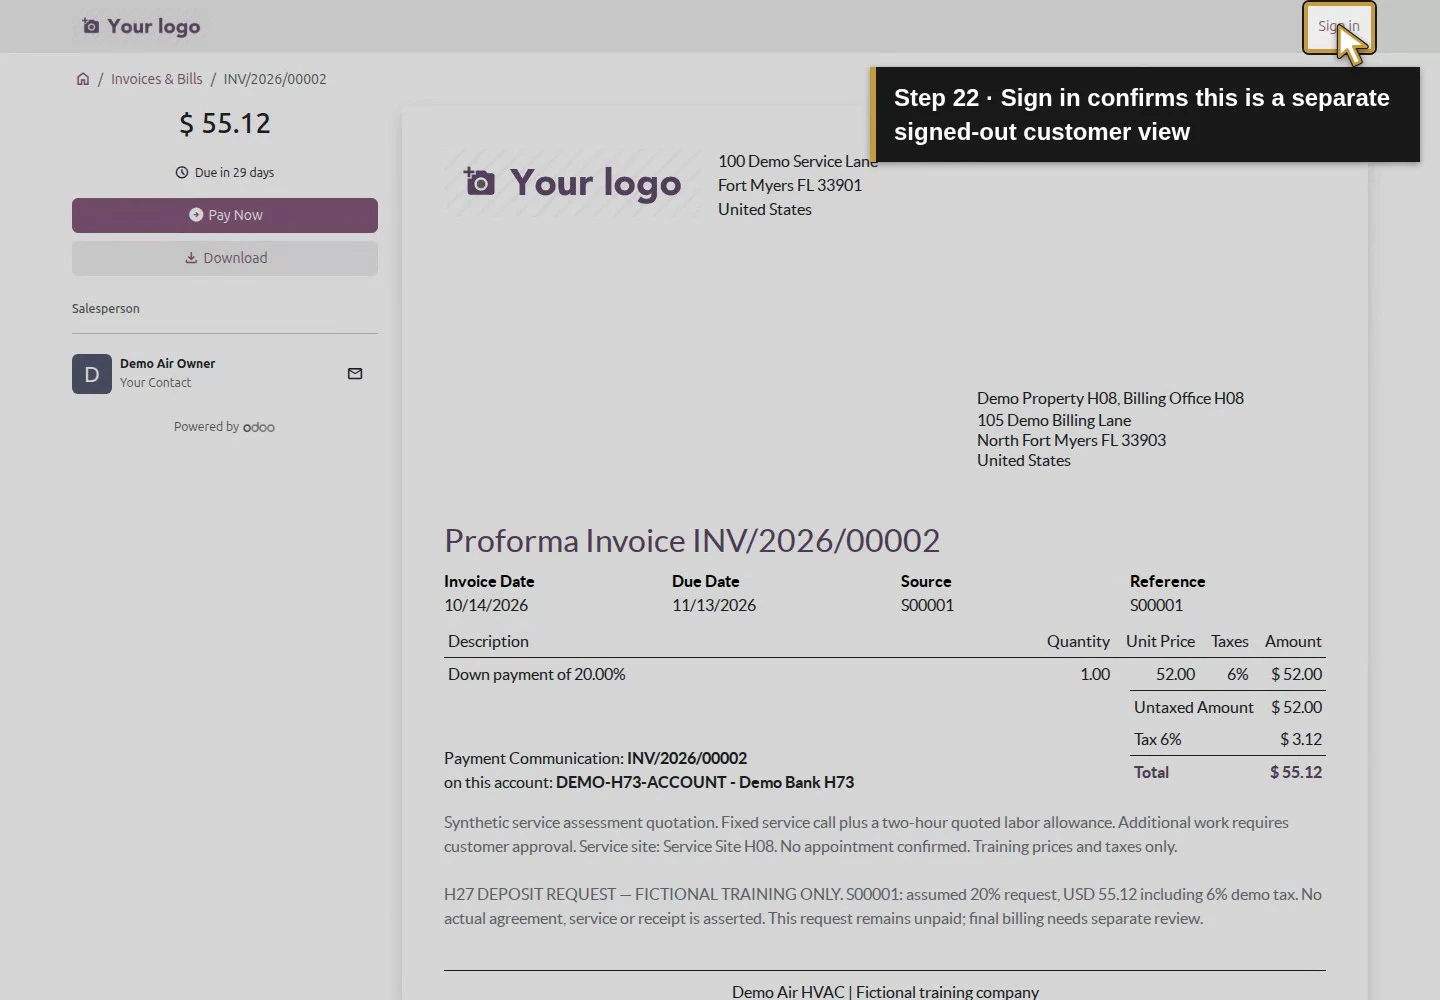Email the salesperson via envelope icon
The image size is (1440, 1000).
(x=355, y=374)
